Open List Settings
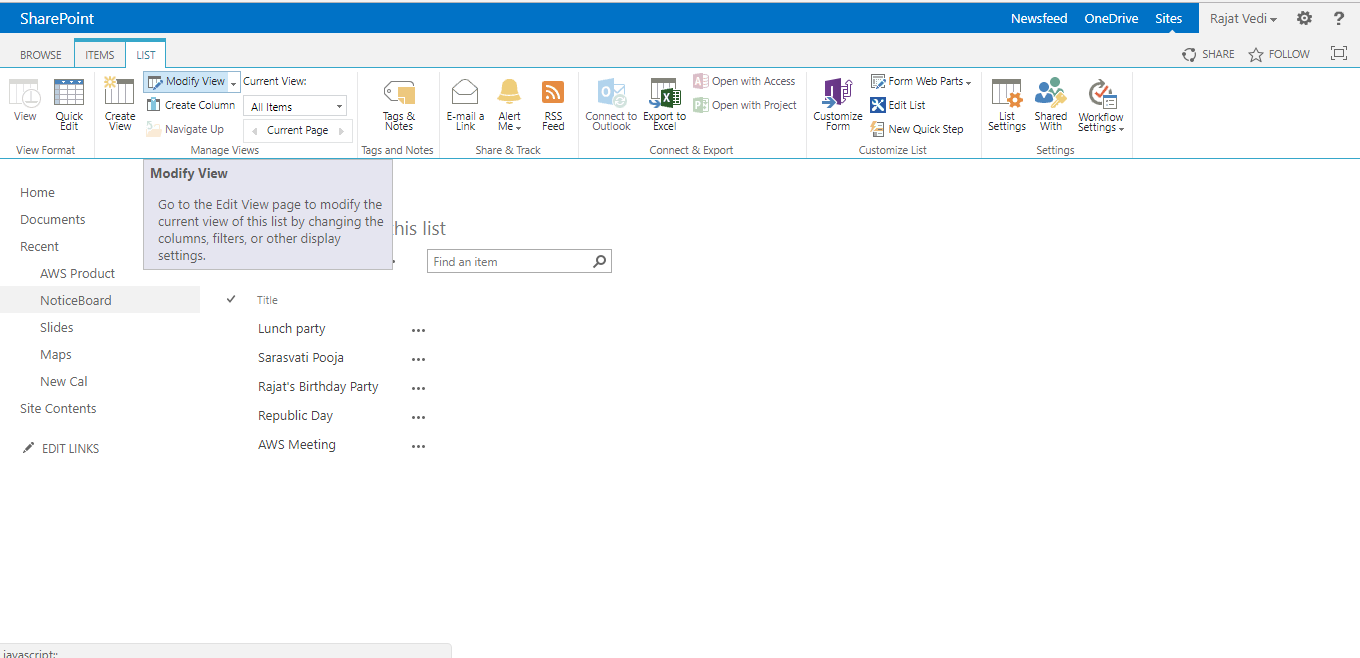This screenshot has width=1360, height=658. coord(1006,104)
